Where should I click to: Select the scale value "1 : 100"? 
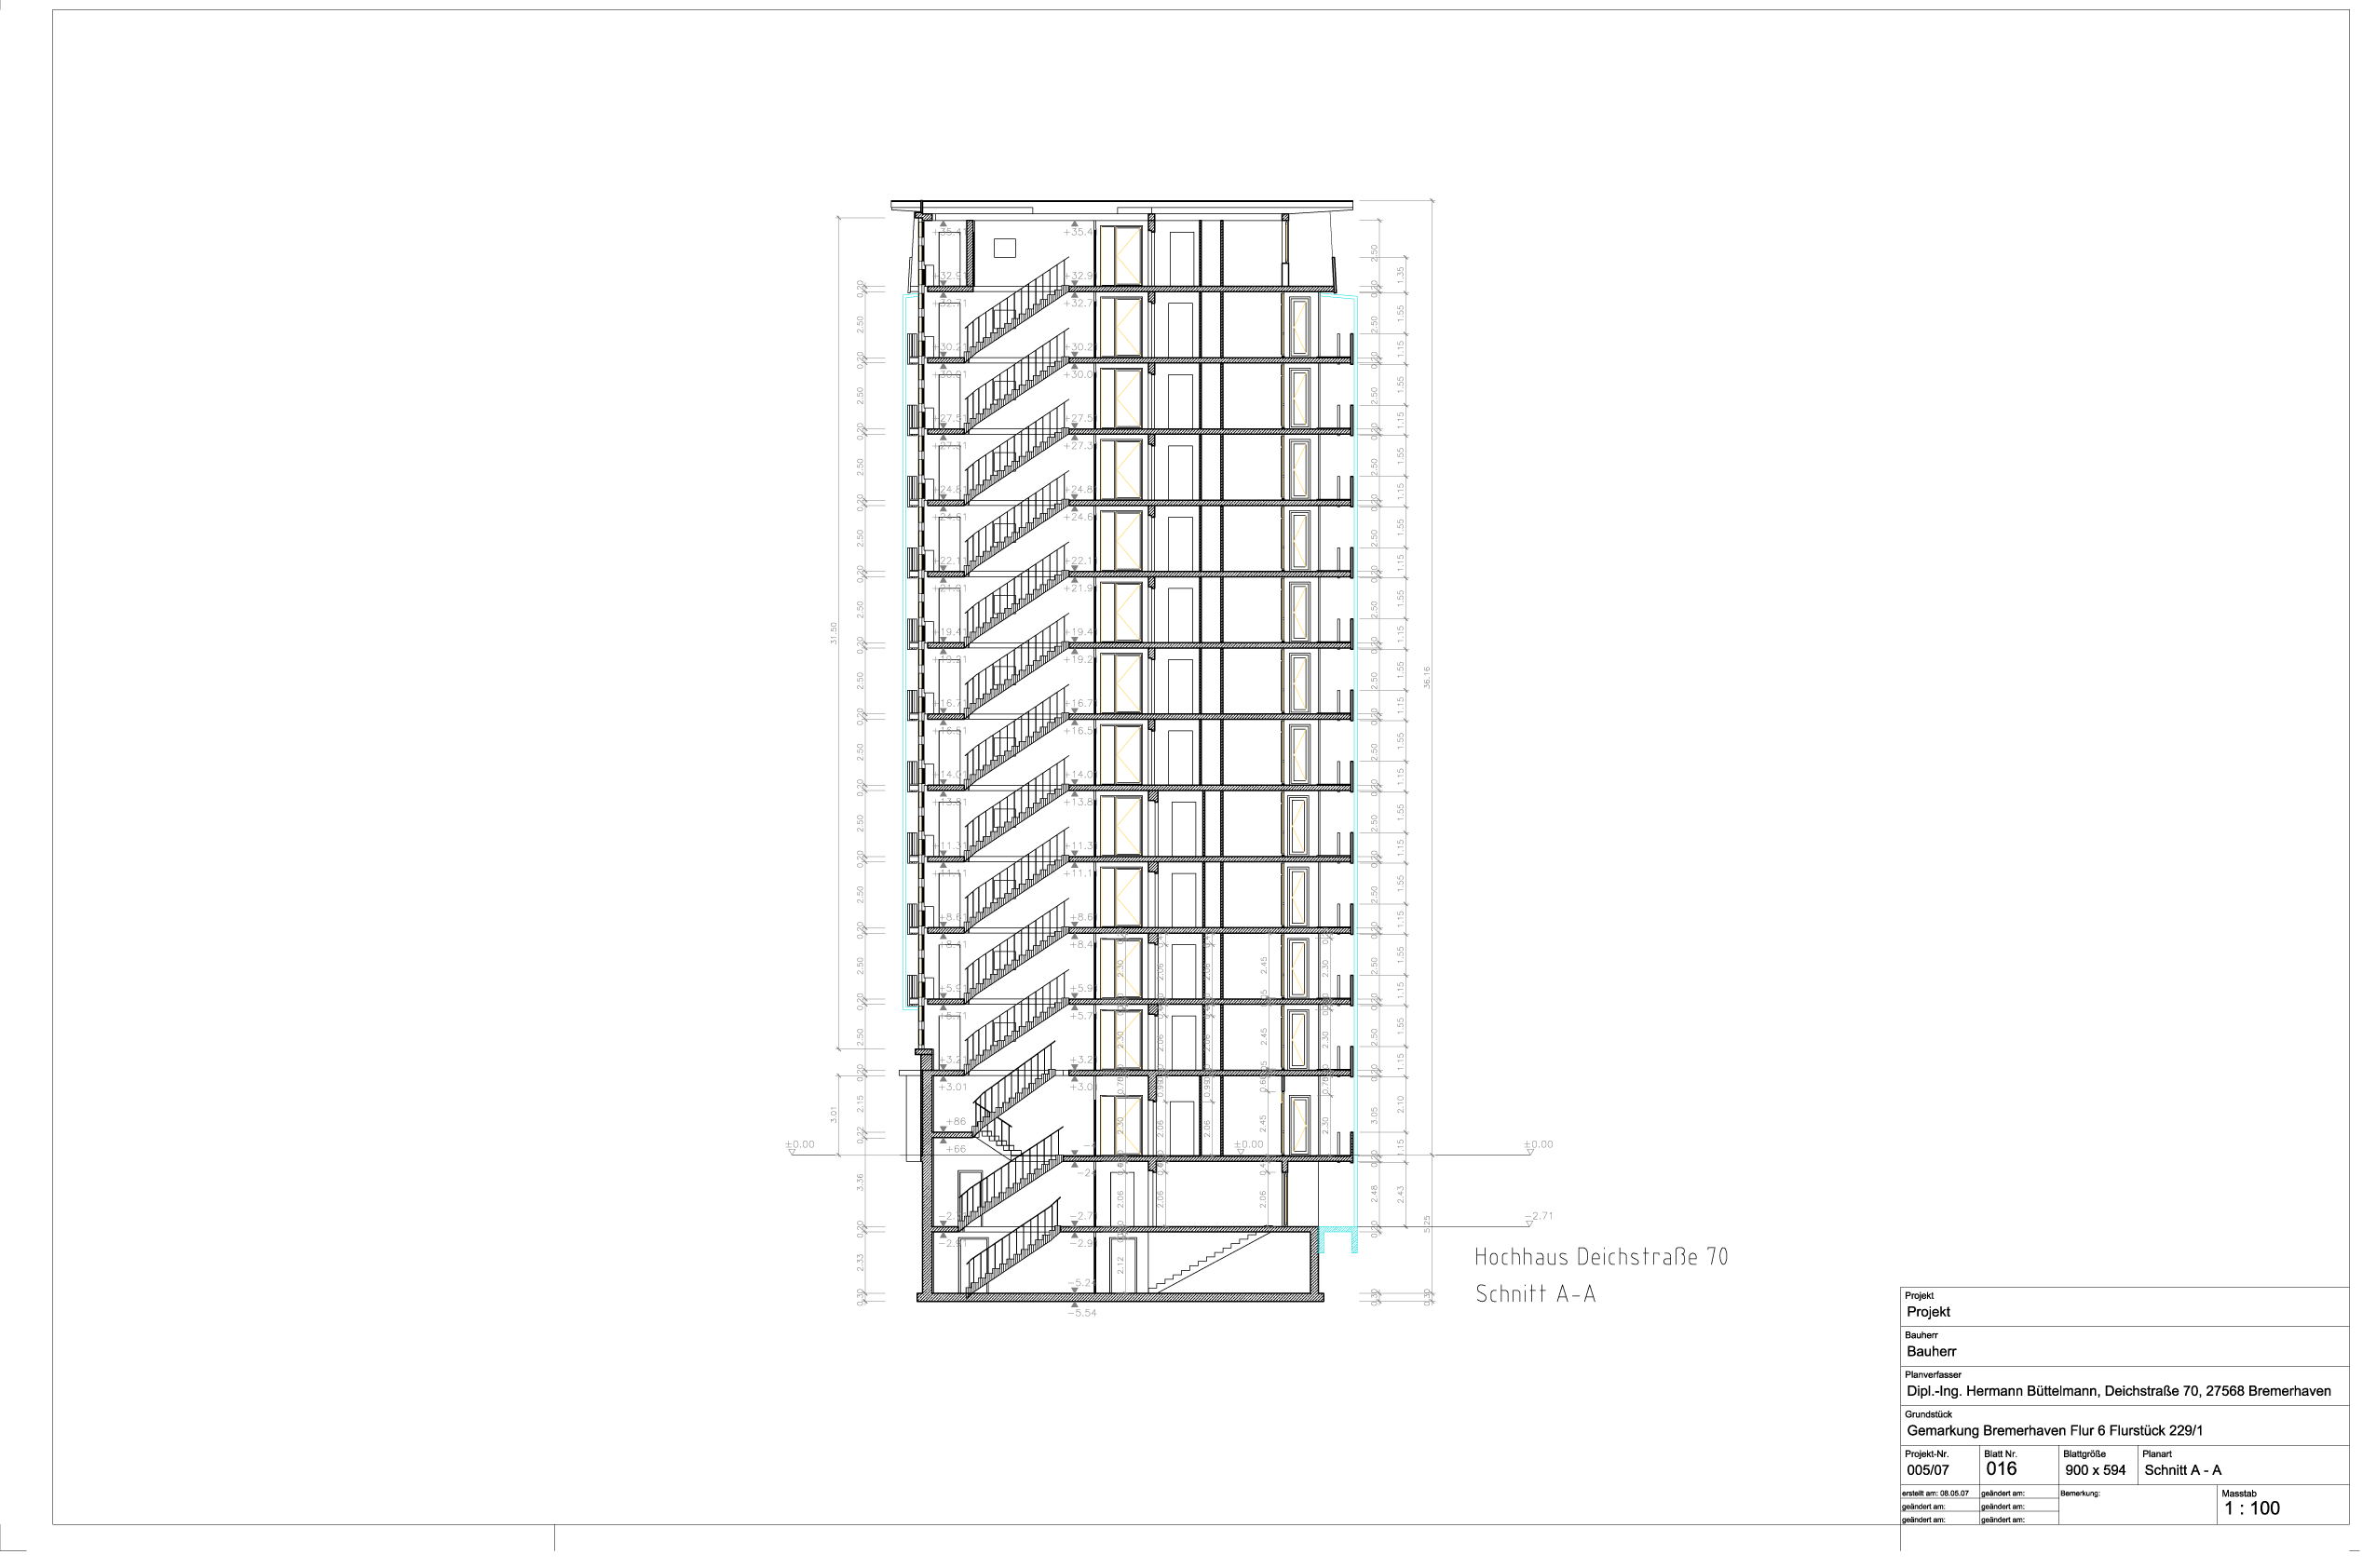2252,1509
